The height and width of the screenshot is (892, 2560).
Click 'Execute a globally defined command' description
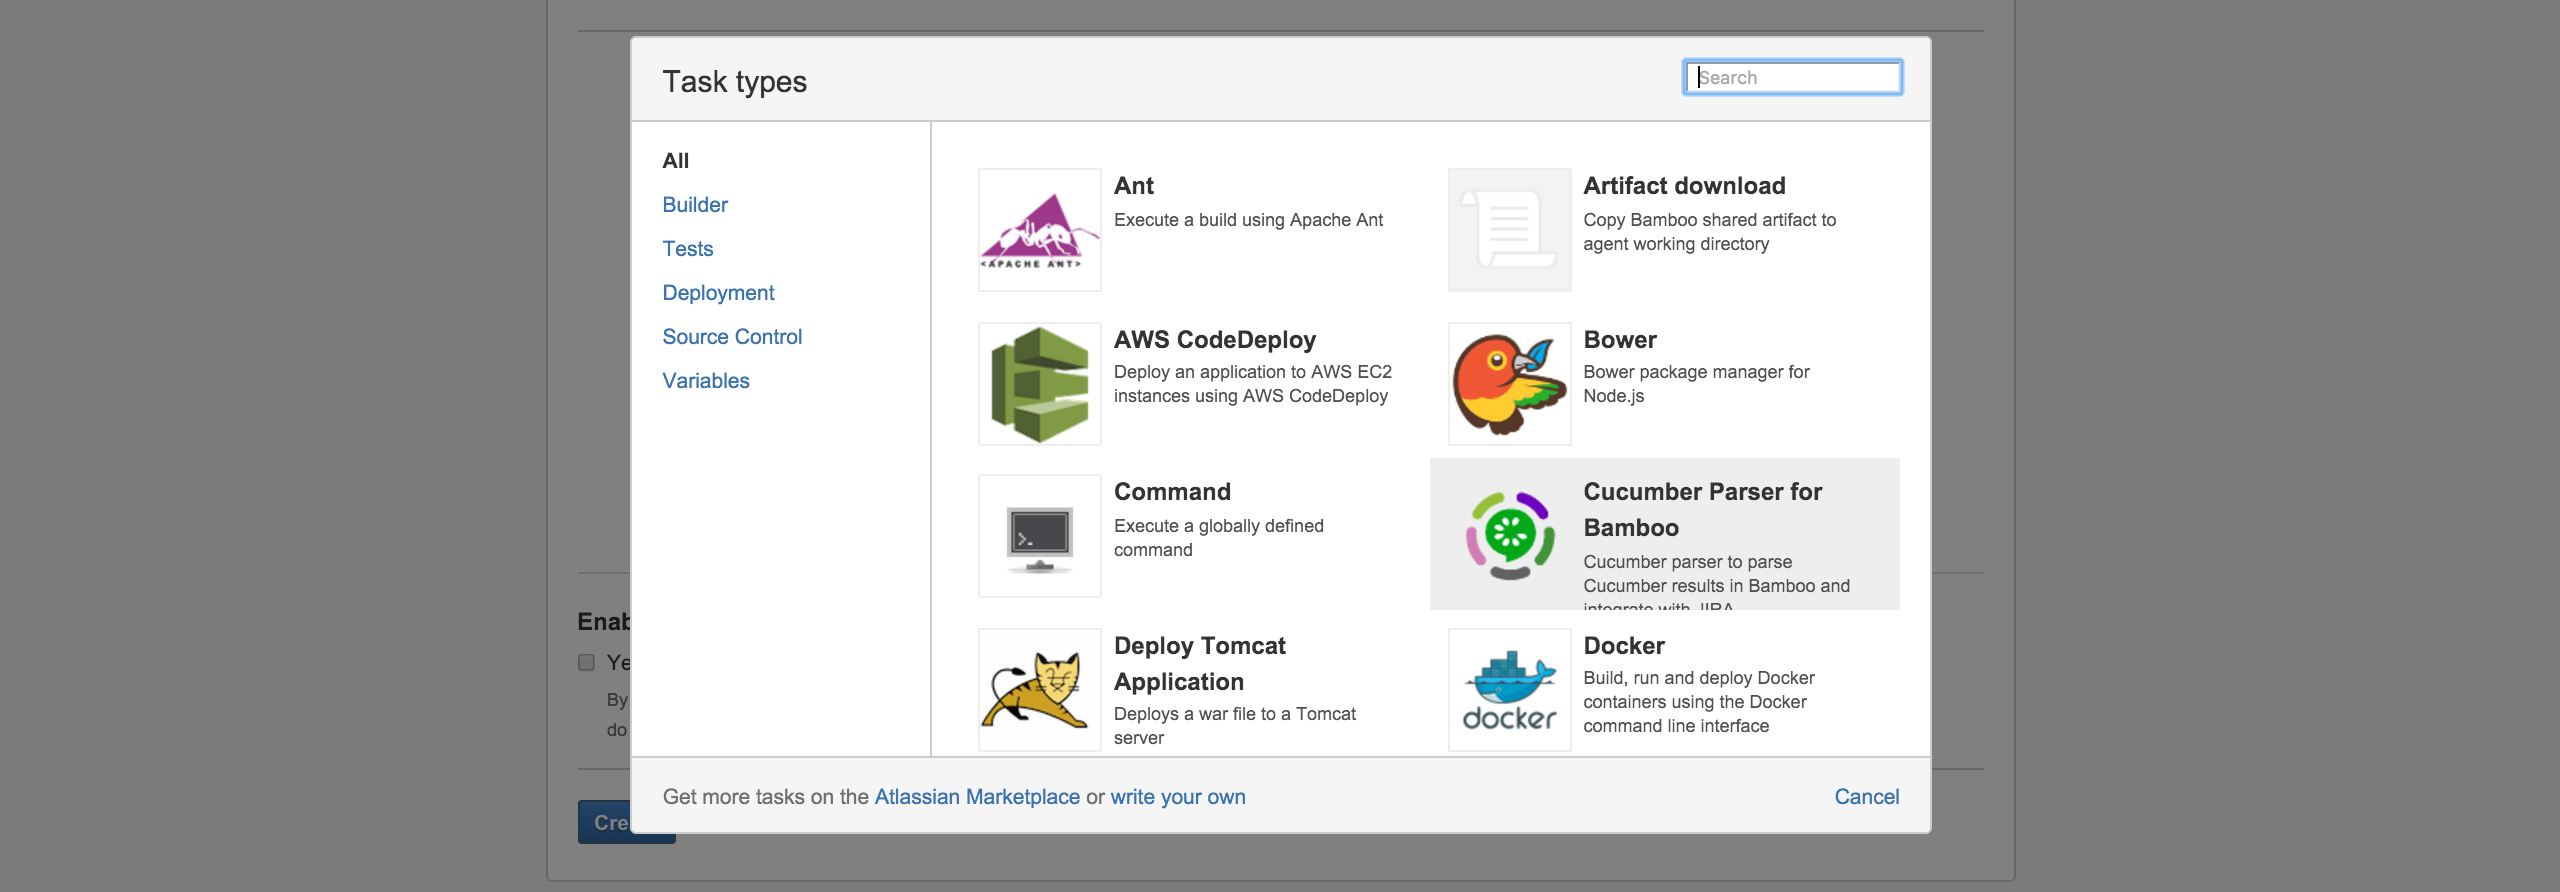(1219, 538)
